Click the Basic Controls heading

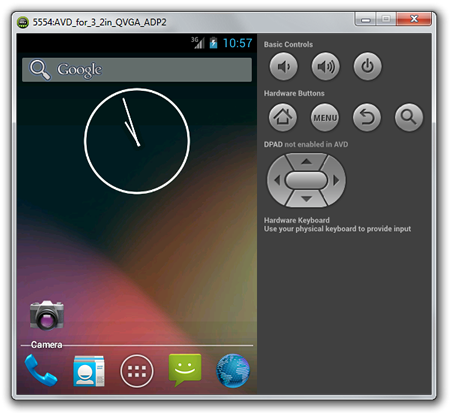(288, 44)
